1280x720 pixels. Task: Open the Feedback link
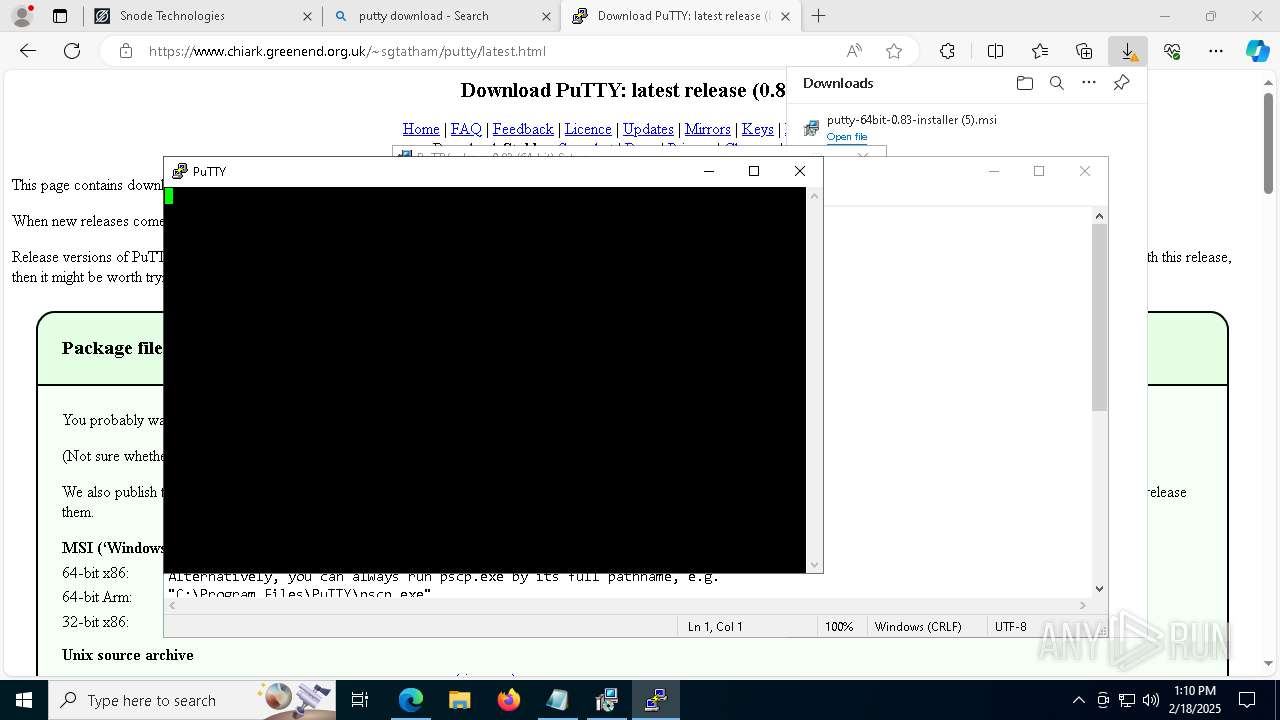point(523,129)
